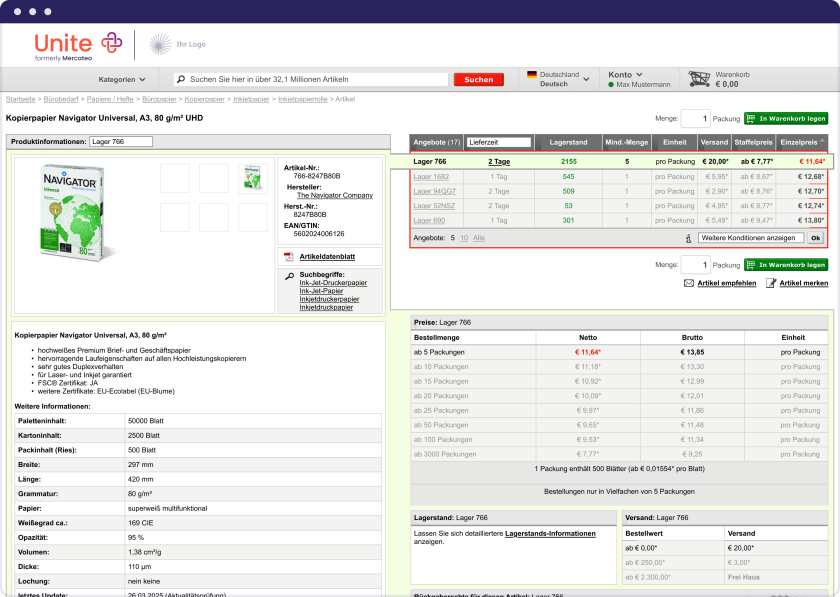Click the green status dot beside Max Mustermann

(611, 85)
